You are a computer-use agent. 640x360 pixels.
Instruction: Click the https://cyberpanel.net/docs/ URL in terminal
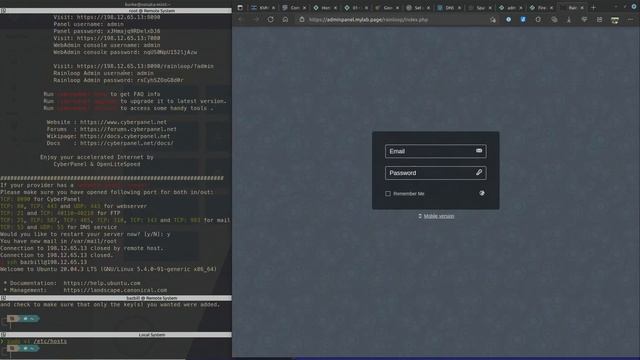pos(127,143)
